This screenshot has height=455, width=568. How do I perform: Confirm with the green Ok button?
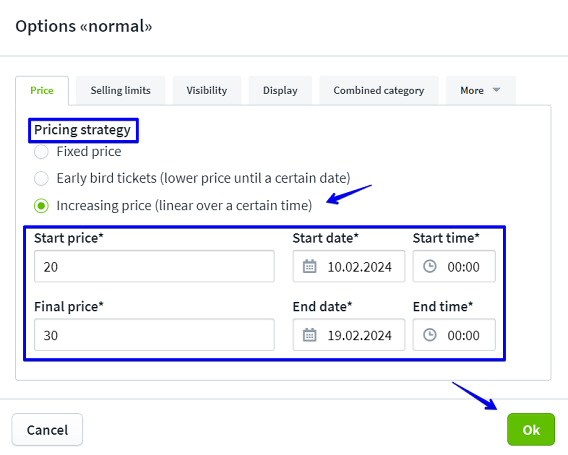(x=531, y=430)
